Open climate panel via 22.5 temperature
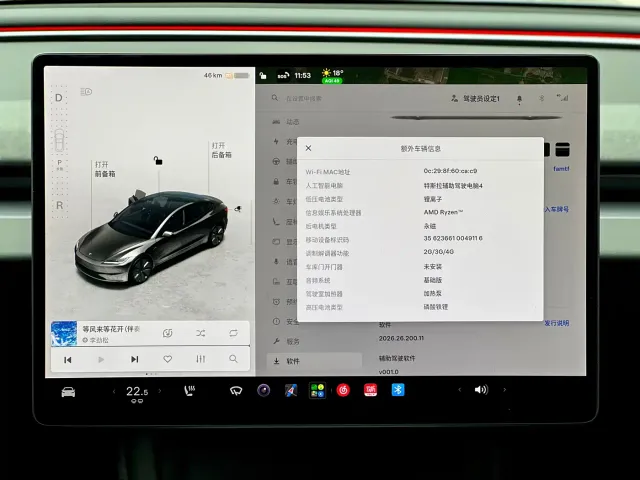Viewport: 640px width, 480px height. tap(137, 392)
